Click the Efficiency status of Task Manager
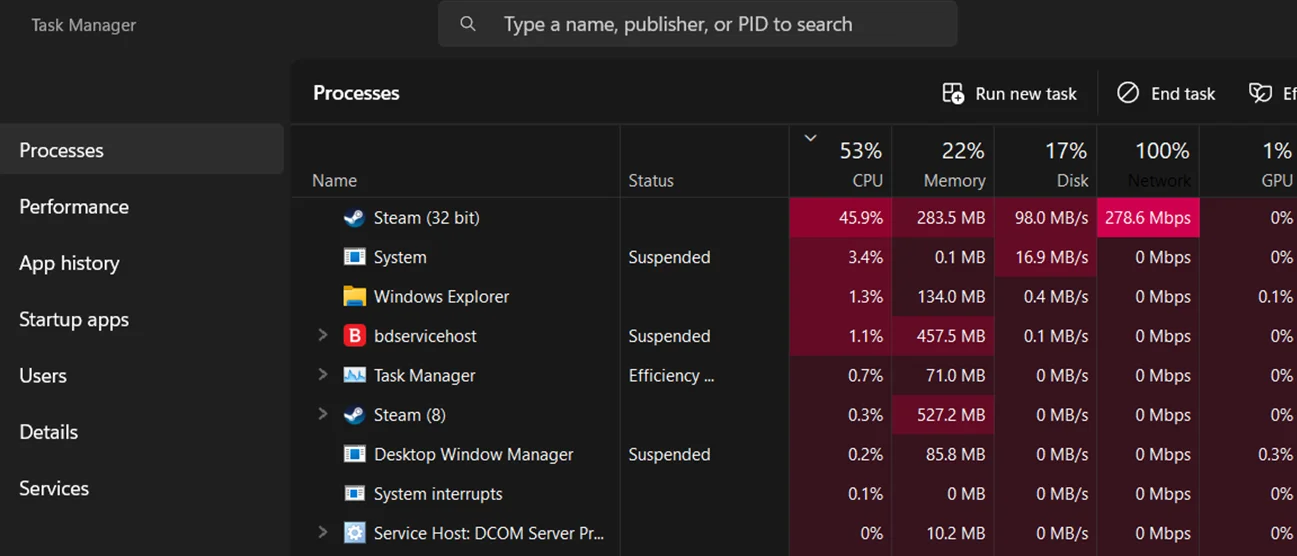 671,376
